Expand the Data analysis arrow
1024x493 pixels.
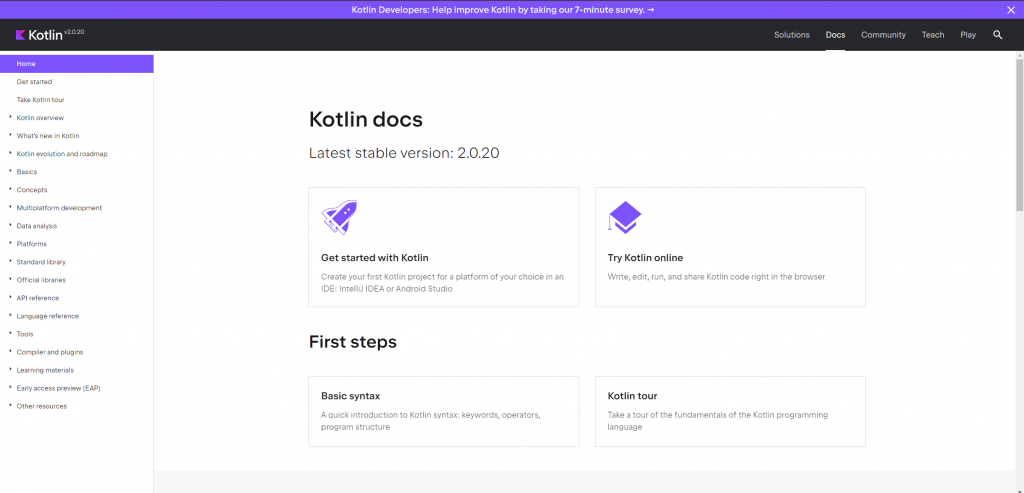point(10,225)
